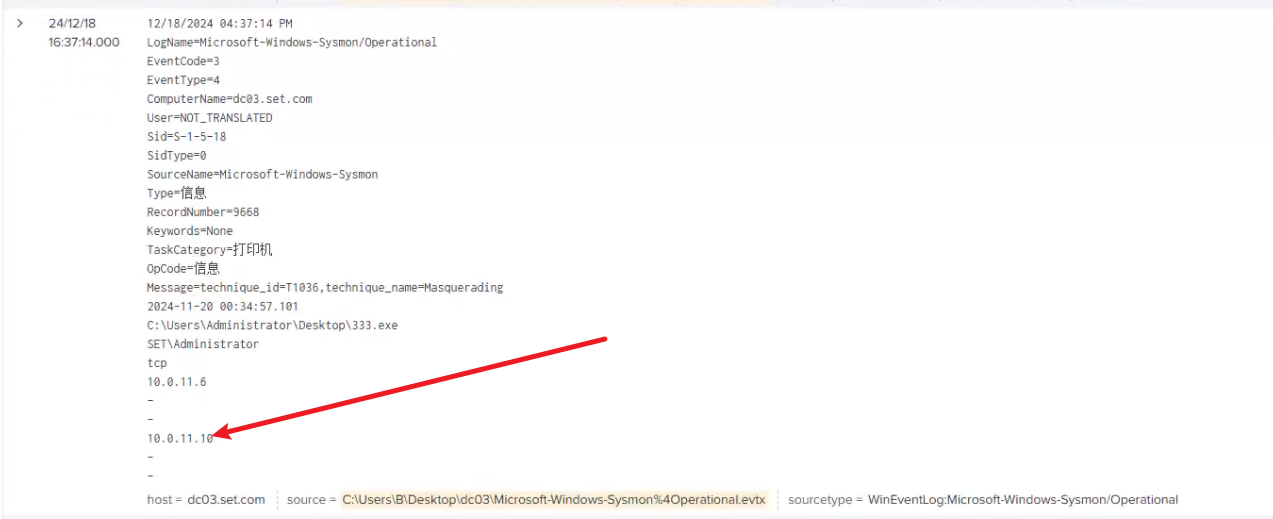Click host field value dc03.set.com
The image size is (1273, 519).
point(226,499)
